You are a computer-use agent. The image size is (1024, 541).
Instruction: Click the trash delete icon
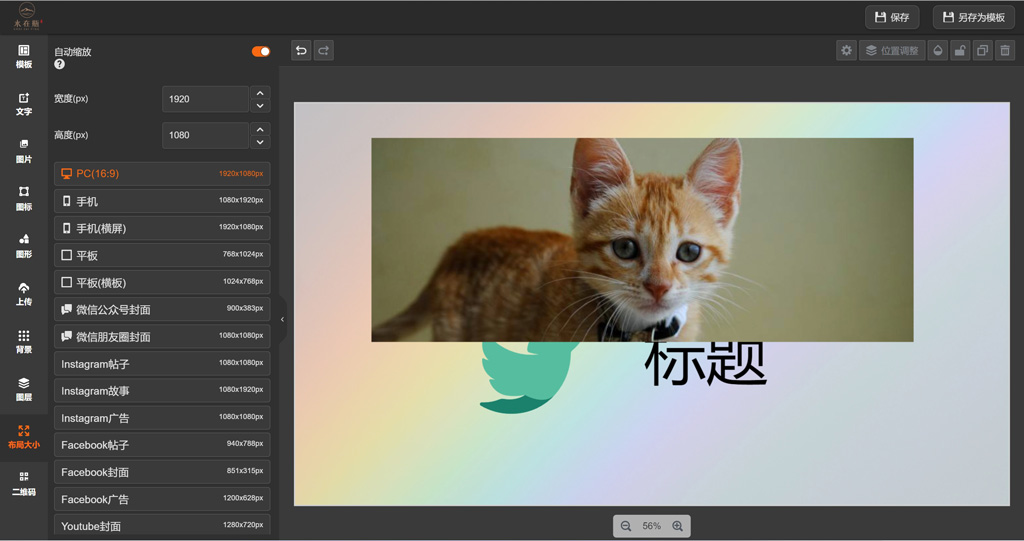tap(1005, 50)
